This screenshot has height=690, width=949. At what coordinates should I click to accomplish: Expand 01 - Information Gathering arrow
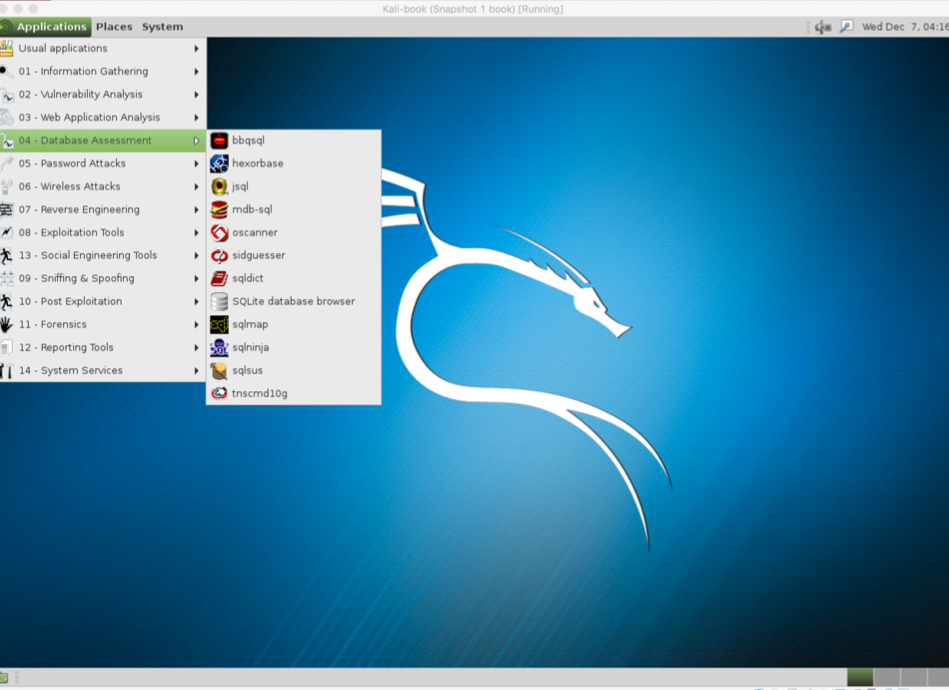pyautogui.click(x=196, y=71)
